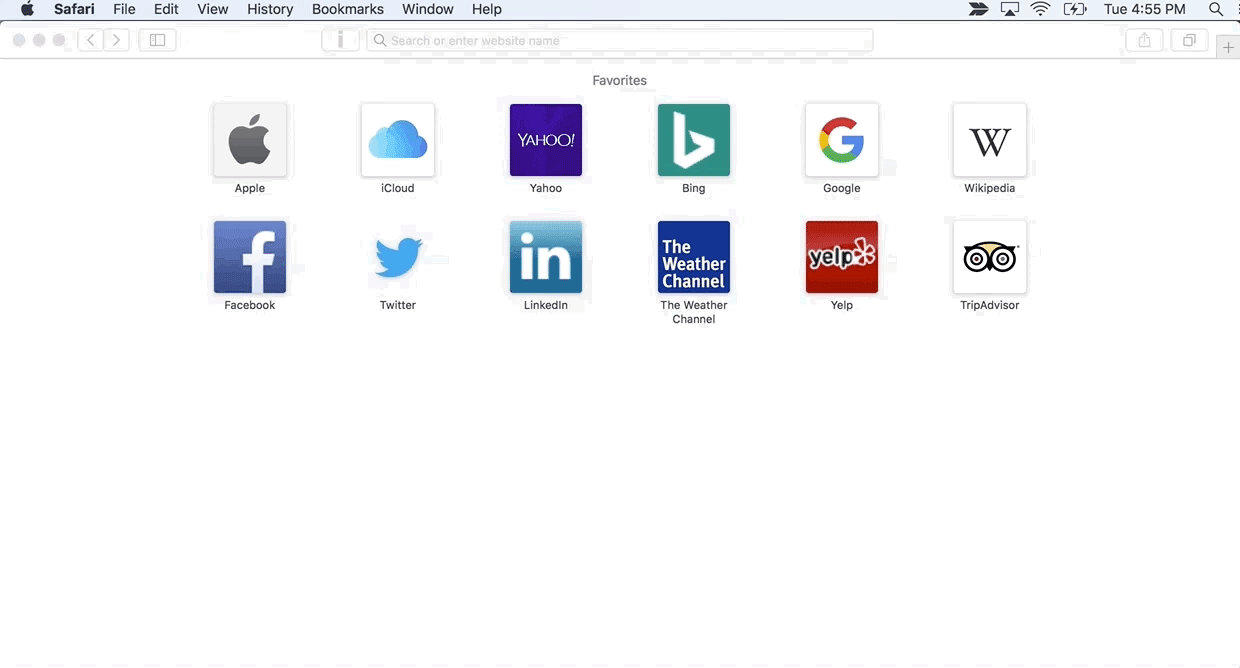This screenshot has width=1240, height=668.
Task: Go back with the back arrow
Action: click(x=90, y=40)
